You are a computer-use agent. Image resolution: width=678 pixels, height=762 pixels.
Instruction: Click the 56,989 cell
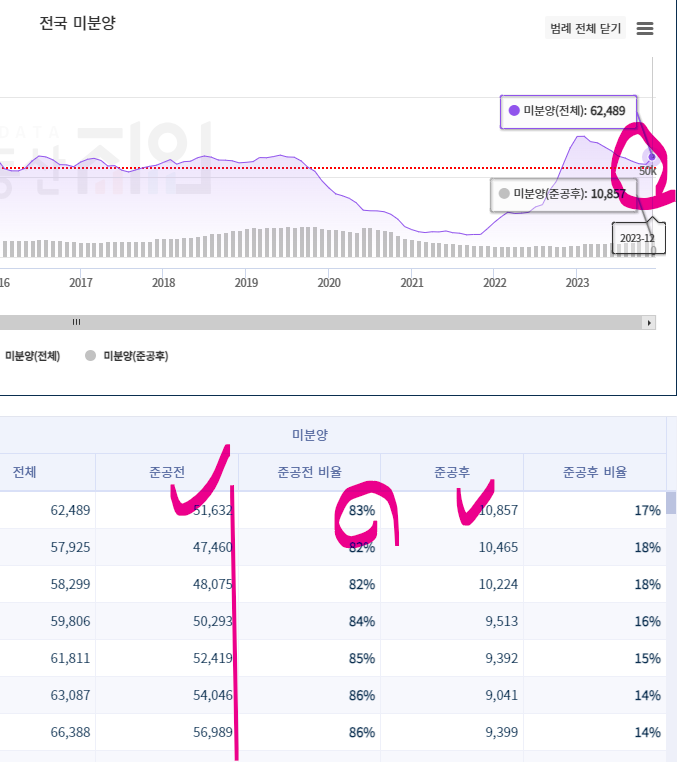tap(213, 732)
